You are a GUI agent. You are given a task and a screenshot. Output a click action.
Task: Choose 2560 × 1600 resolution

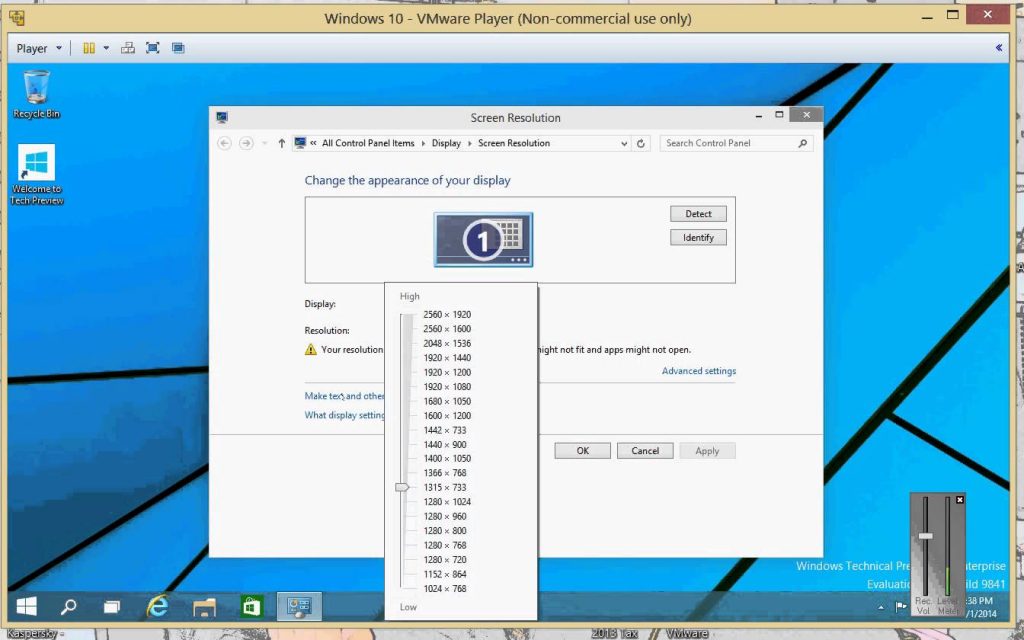coord(447,329)
